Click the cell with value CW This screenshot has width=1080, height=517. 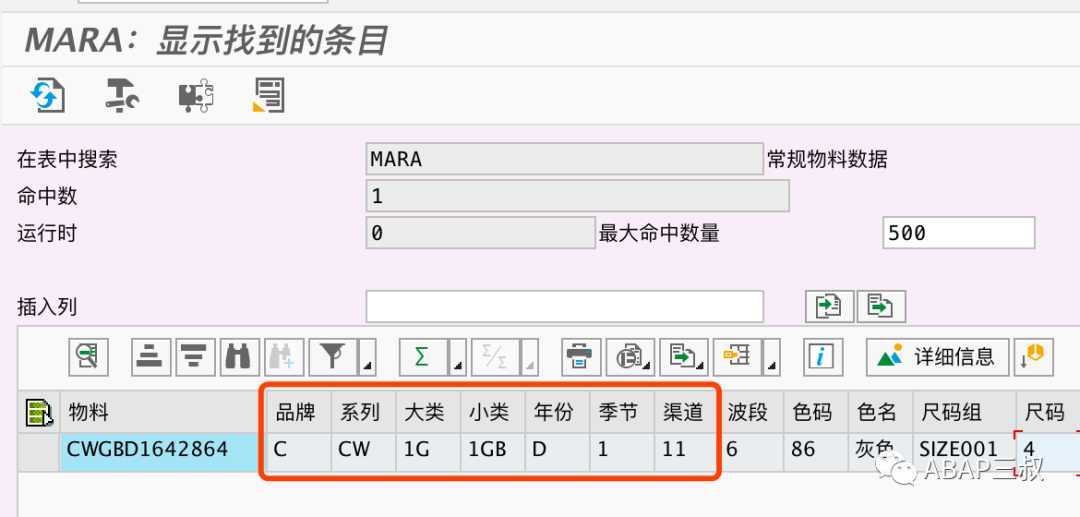(x=364, y=451)
